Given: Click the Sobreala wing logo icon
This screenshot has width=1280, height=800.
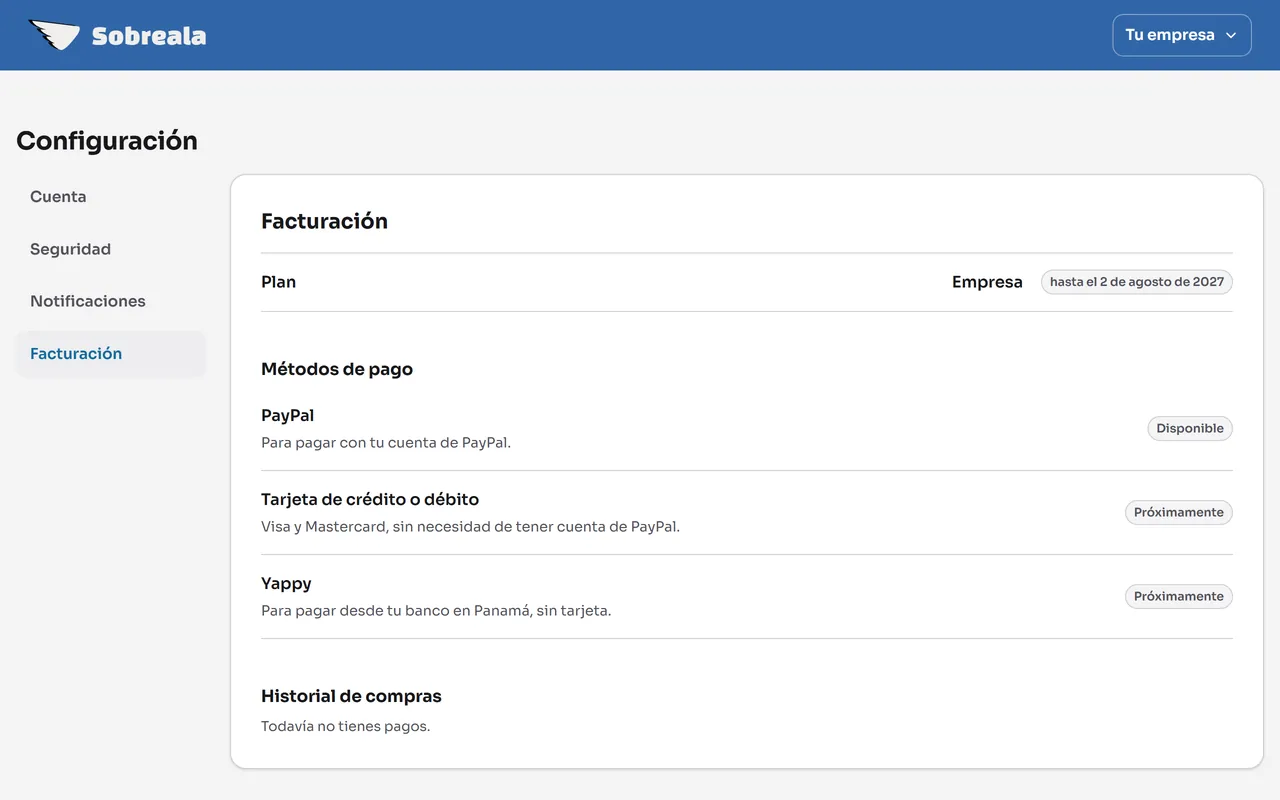Looking at the screenshot, I should pos(54,35).
